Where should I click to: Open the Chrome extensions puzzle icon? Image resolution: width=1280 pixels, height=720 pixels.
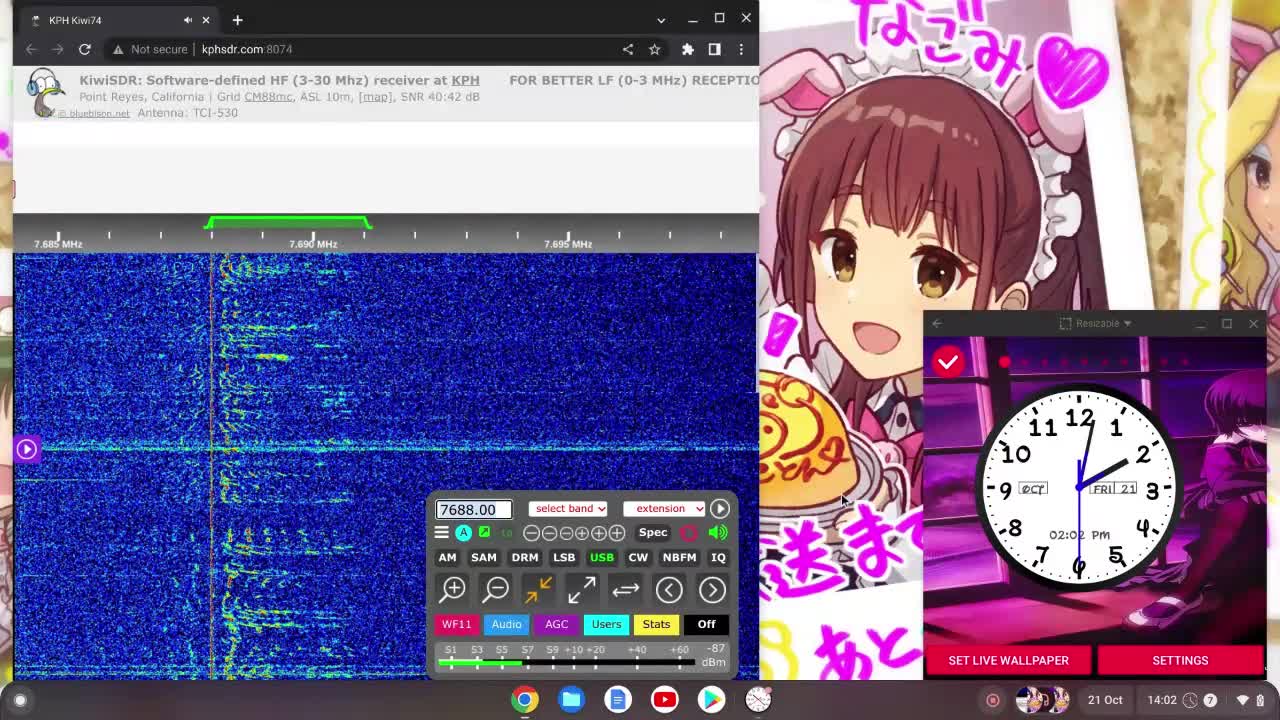[x=688, y=49]
